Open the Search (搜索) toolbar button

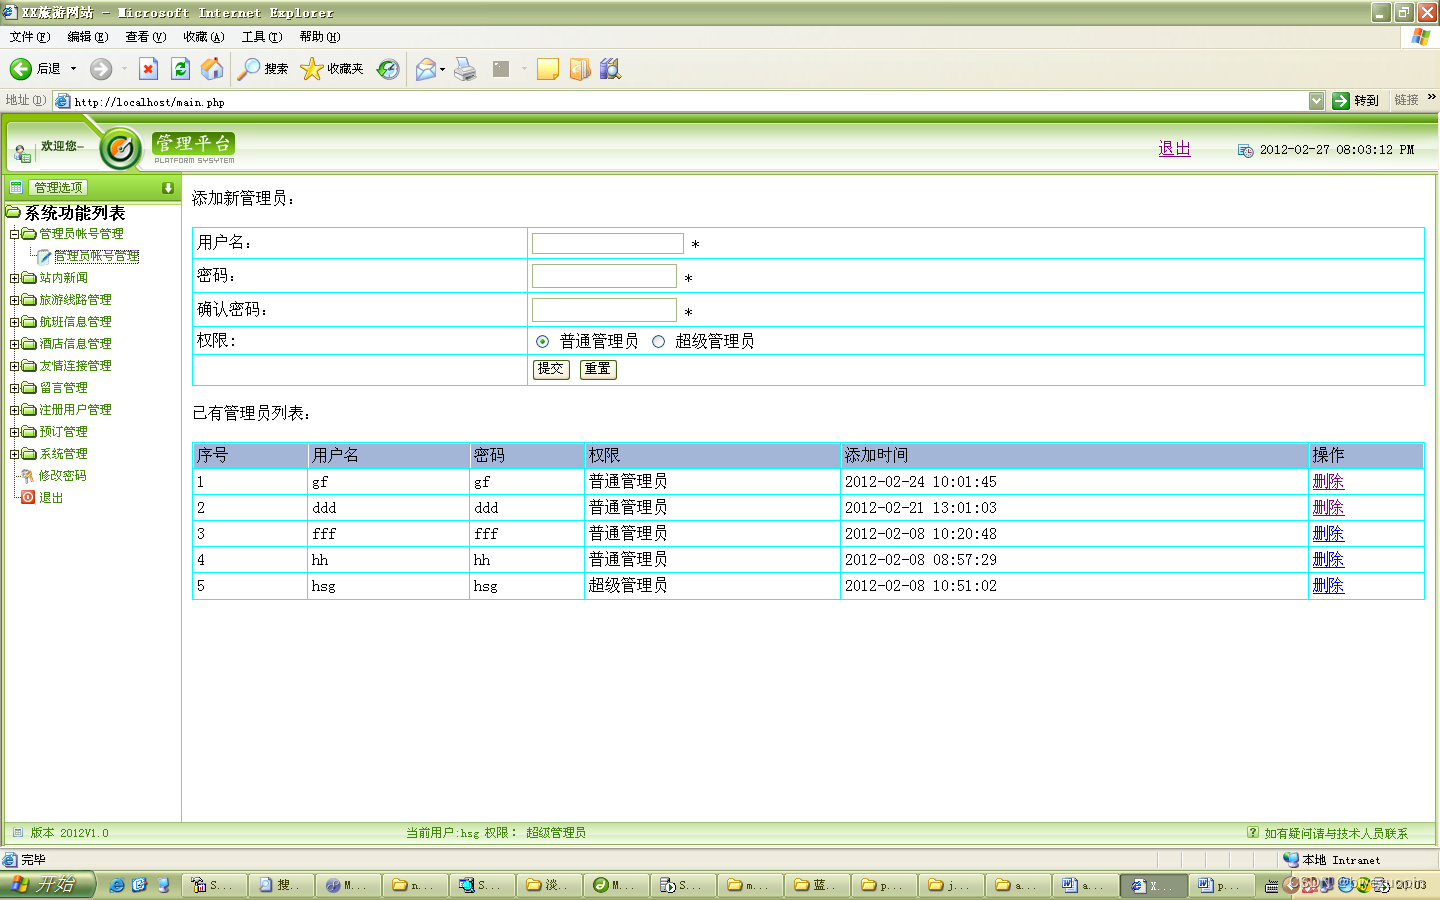pyautogui.click(x=263, y=69)
